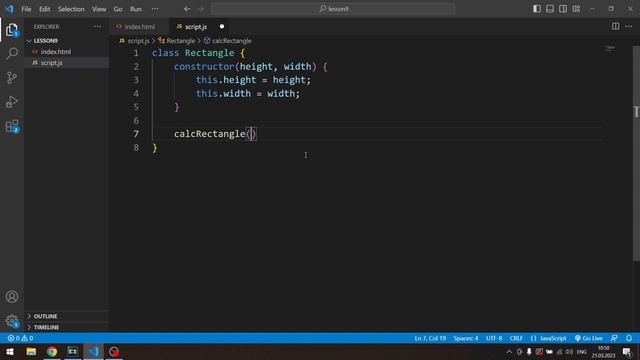Image resolution: width=640 pixels, height=360 pixels.
Task: Go back with the navigation arrow
Action: [187, 9]
